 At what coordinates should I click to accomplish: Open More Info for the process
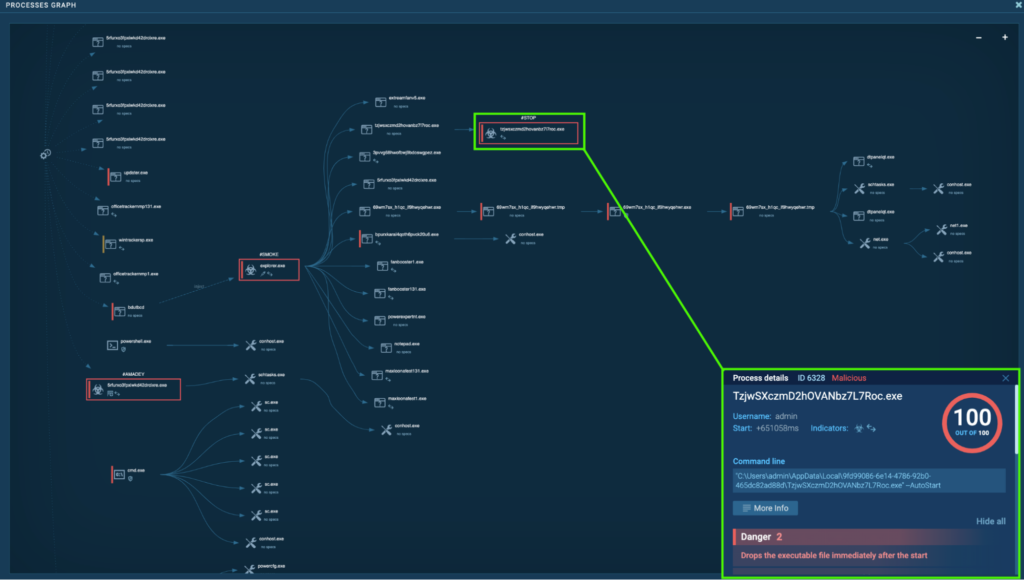click(x=765, y=508)
